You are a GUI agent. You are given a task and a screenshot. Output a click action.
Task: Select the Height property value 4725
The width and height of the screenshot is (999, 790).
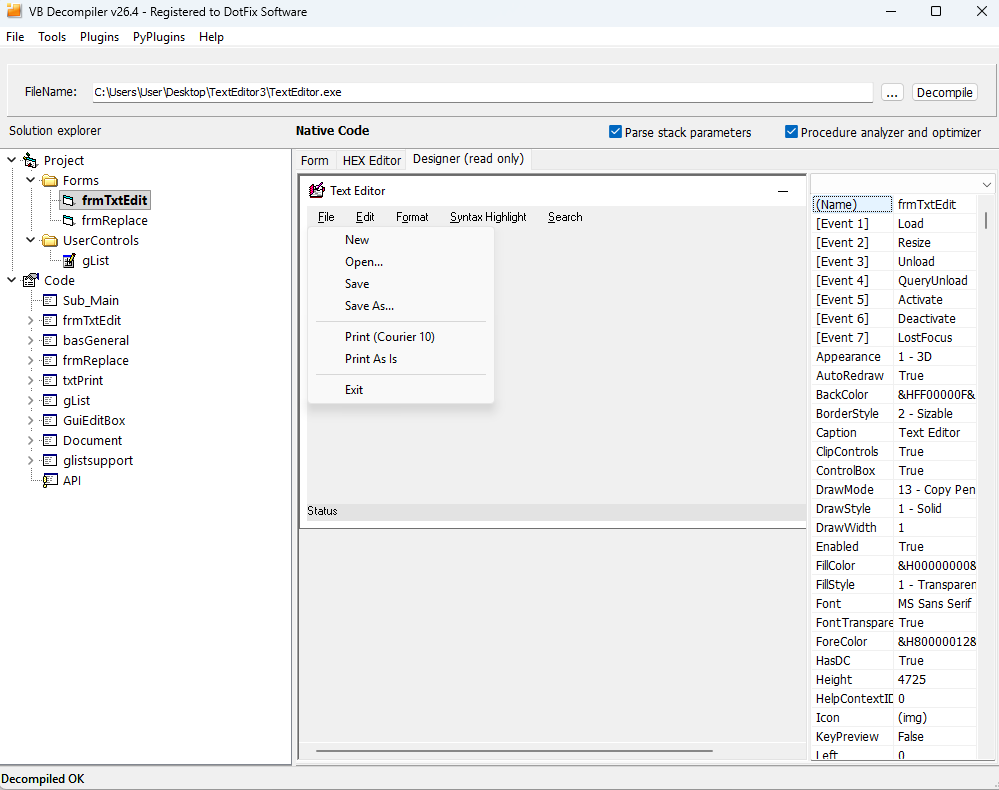[935, 680]
